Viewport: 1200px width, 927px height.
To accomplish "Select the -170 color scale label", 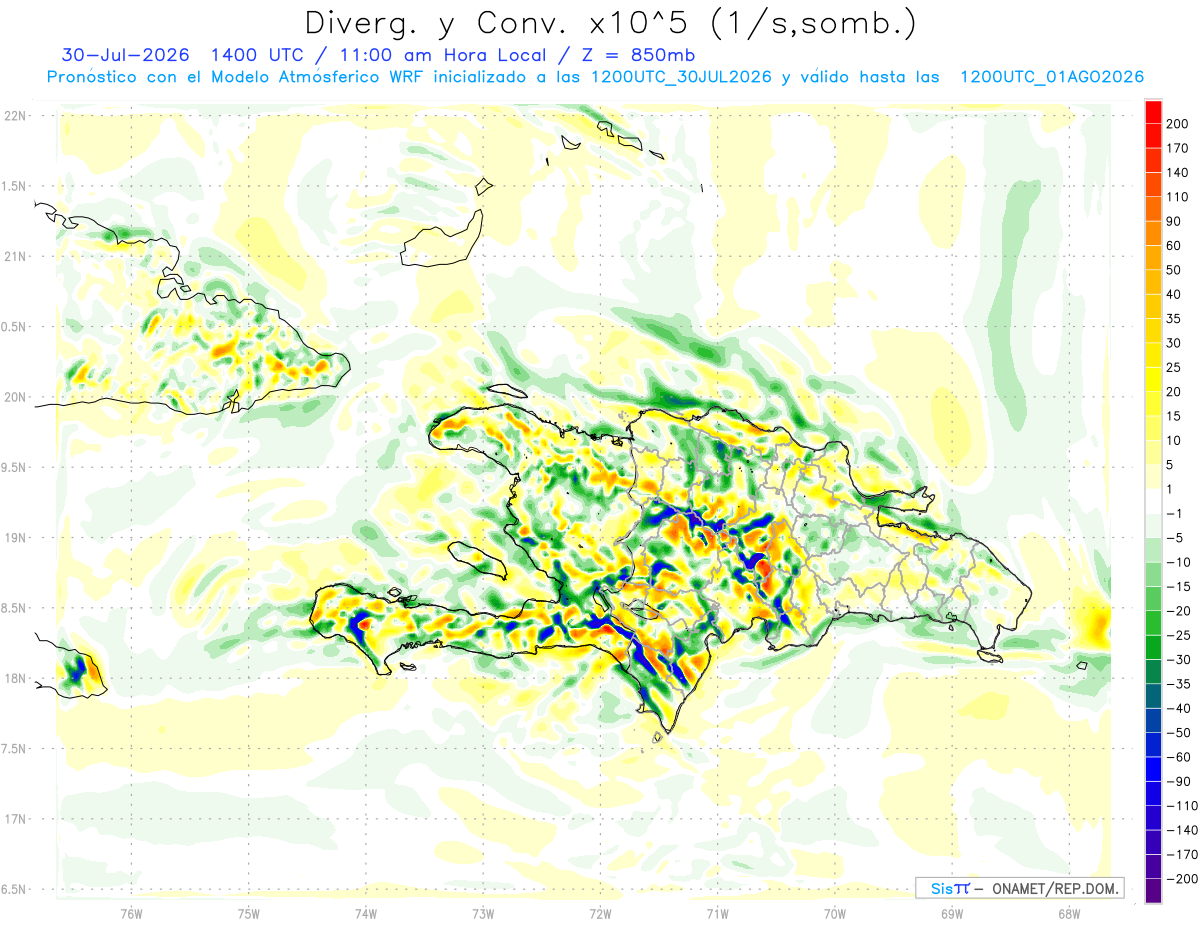I will [1181, 855].
